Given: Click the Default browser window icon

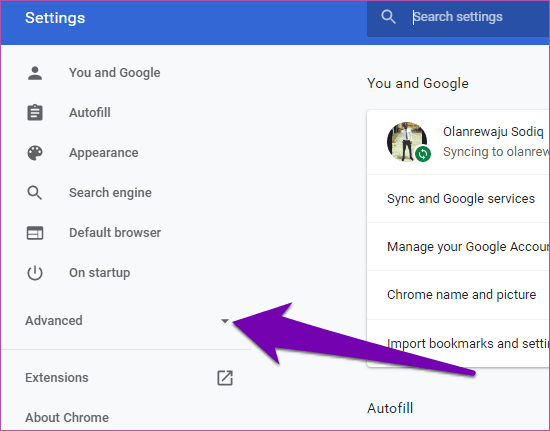Looking at the screenshot, I should (x=35, y=233).
